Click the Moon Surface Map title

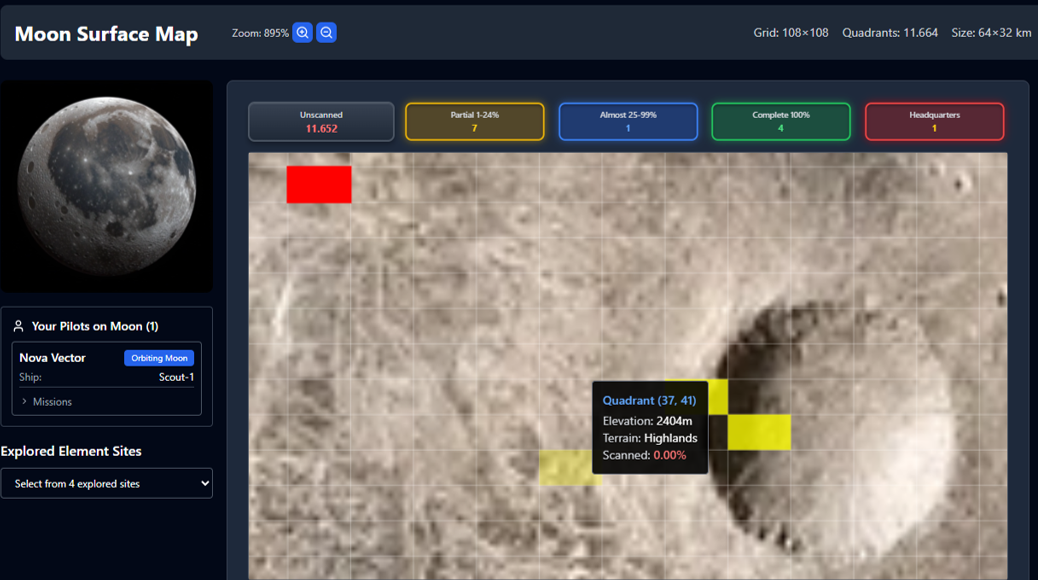pos(106,34)
